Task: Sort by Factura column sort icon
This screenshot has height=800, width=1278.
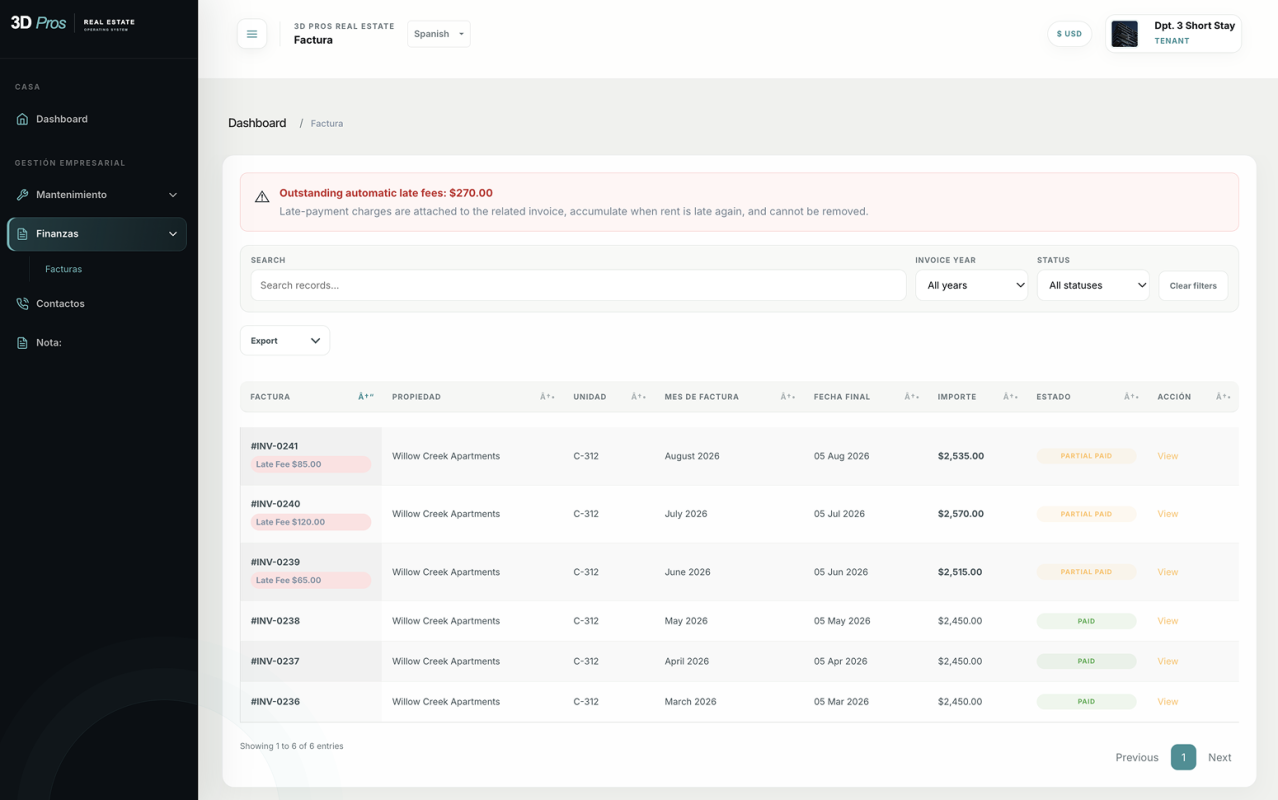Action: [x=366, y=397]
